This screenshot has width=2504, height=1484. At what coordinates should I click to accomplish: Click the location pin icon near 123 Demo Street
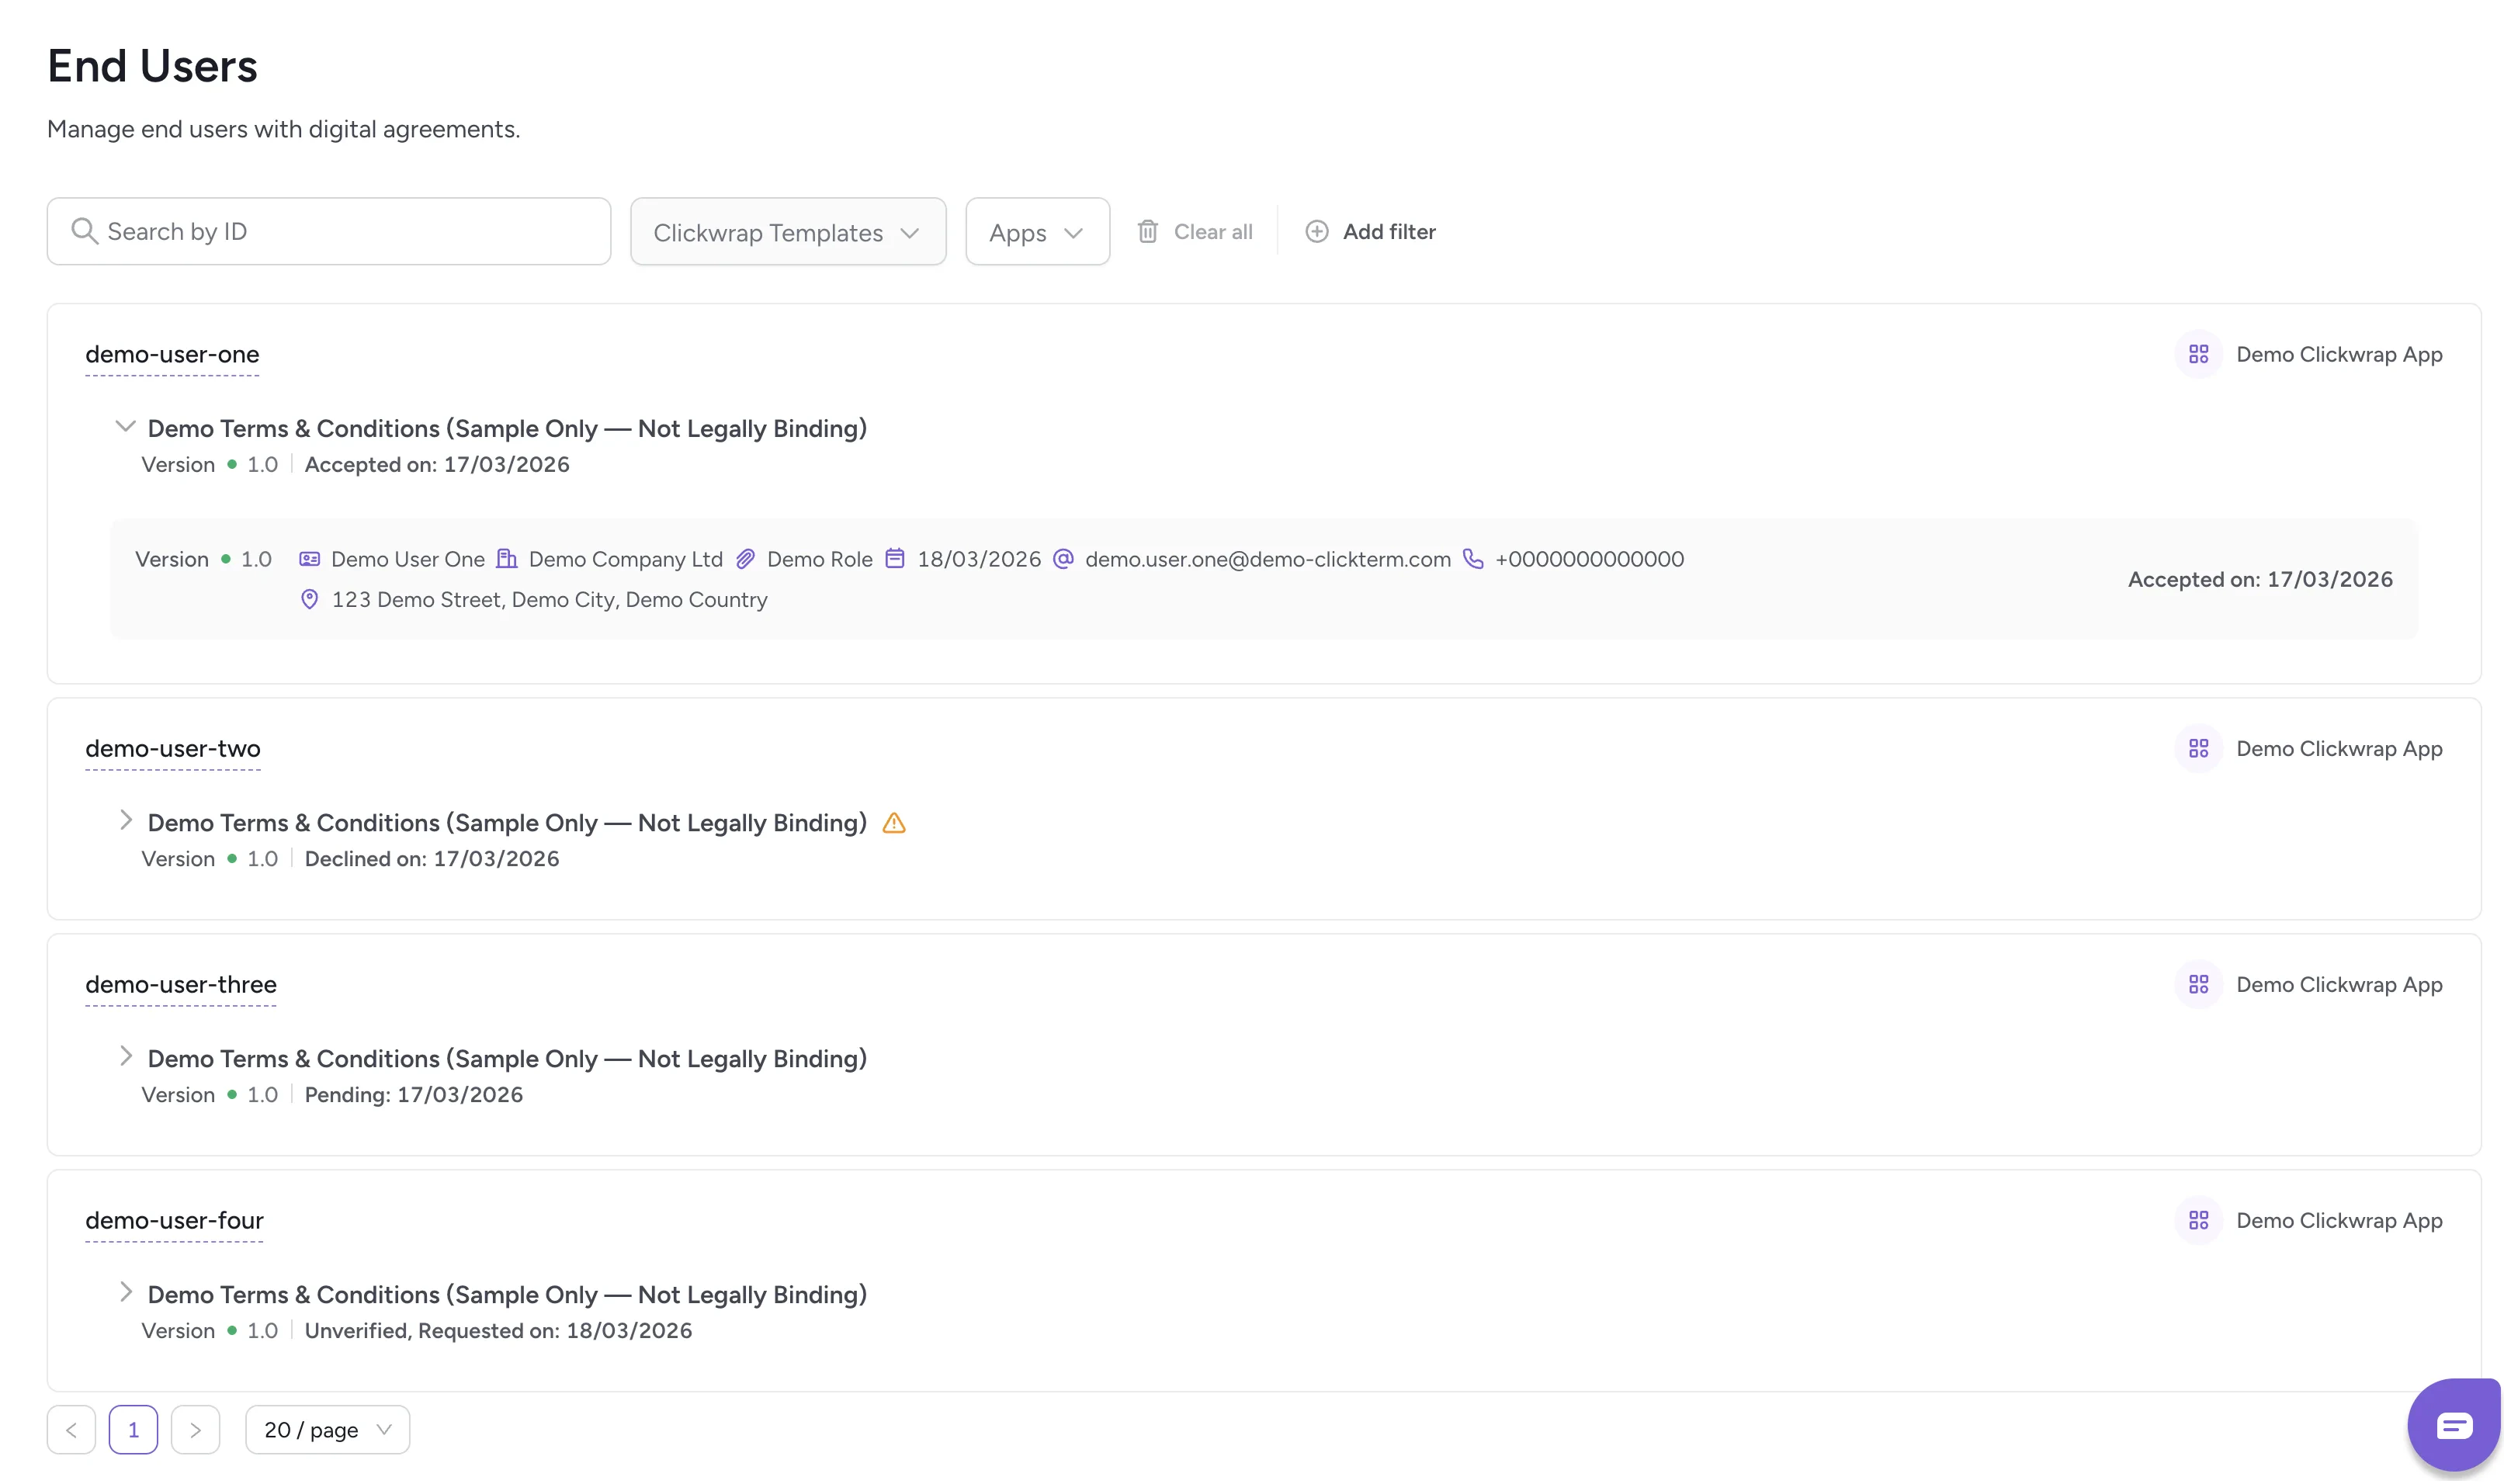pyautogui.click(x=309, y=599)
